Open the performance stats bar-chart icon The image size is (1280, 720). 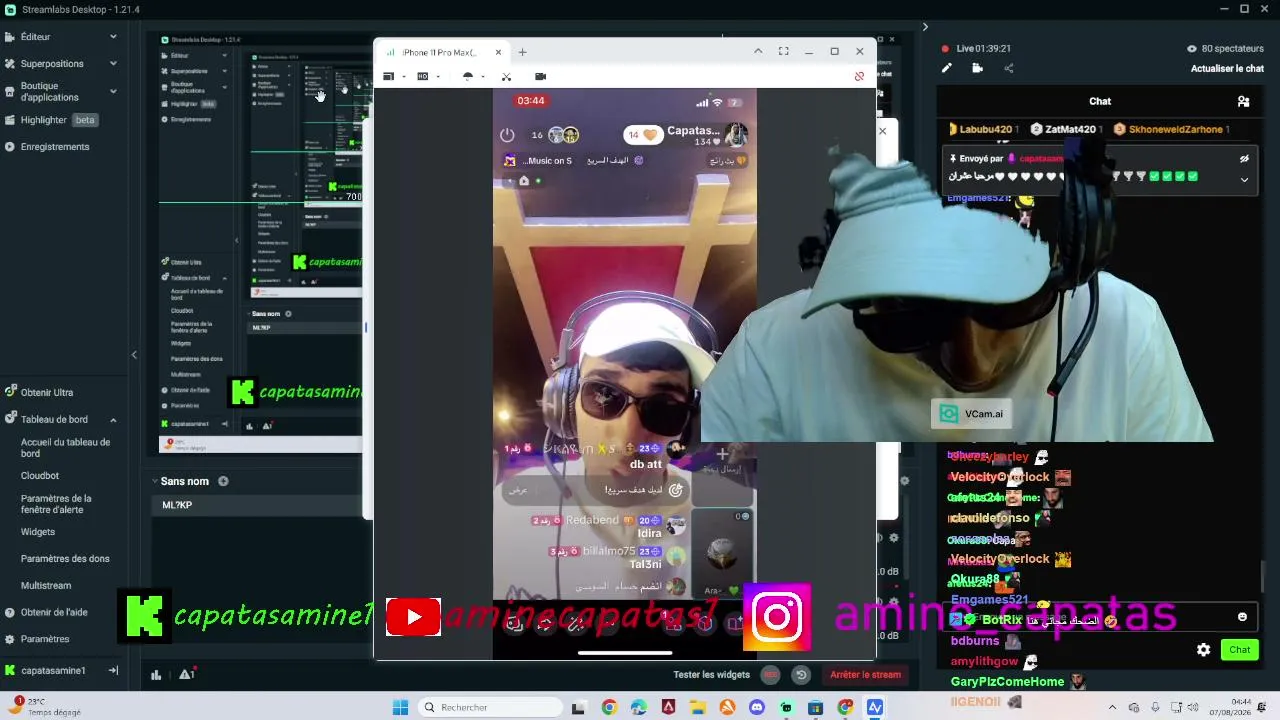(x=156, y=675)
